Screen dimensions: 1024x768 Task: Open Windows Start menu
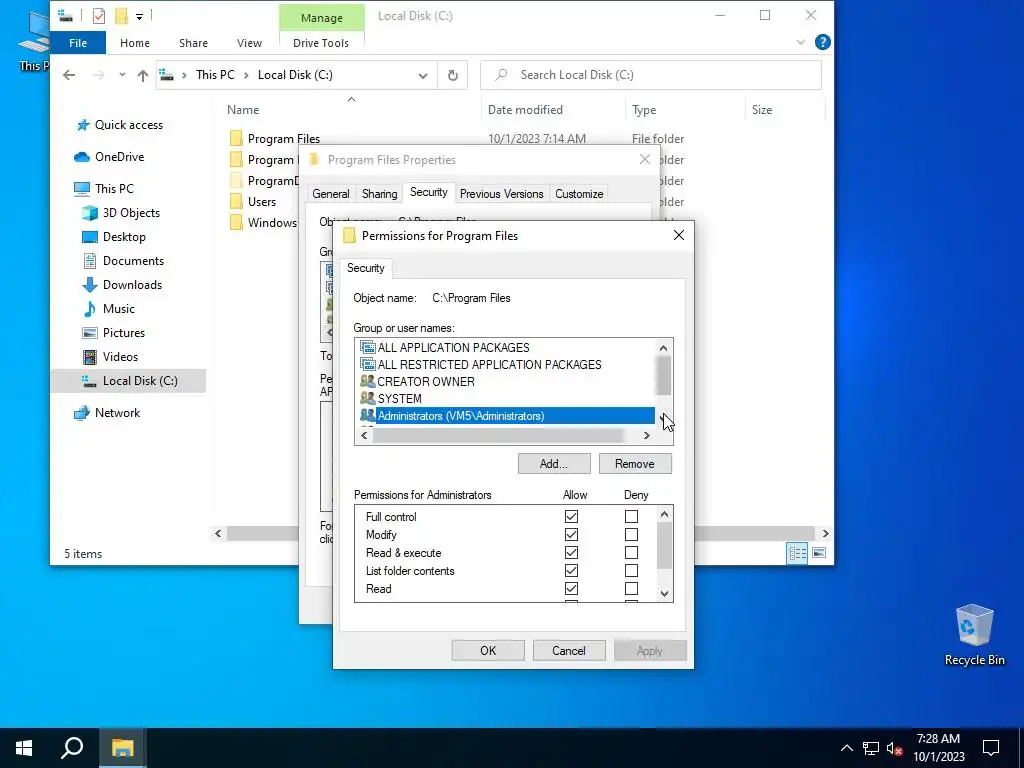pos(24,748)
